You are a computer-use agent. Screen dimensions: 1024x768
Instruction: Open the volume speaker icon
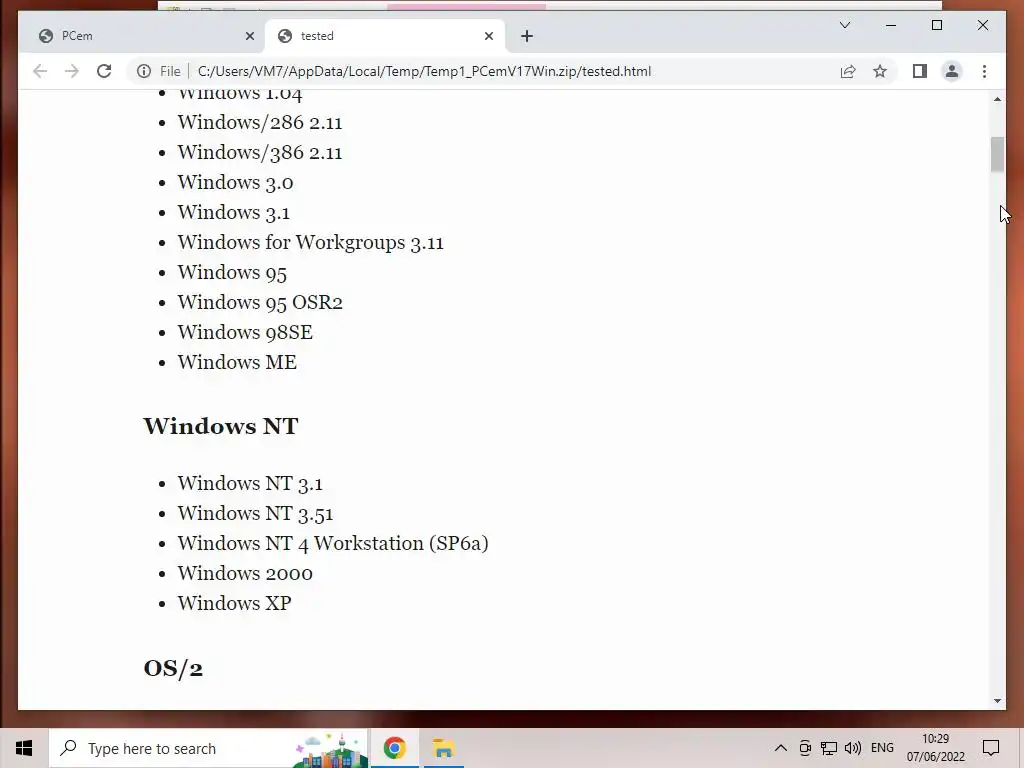[x=852, y=748]
